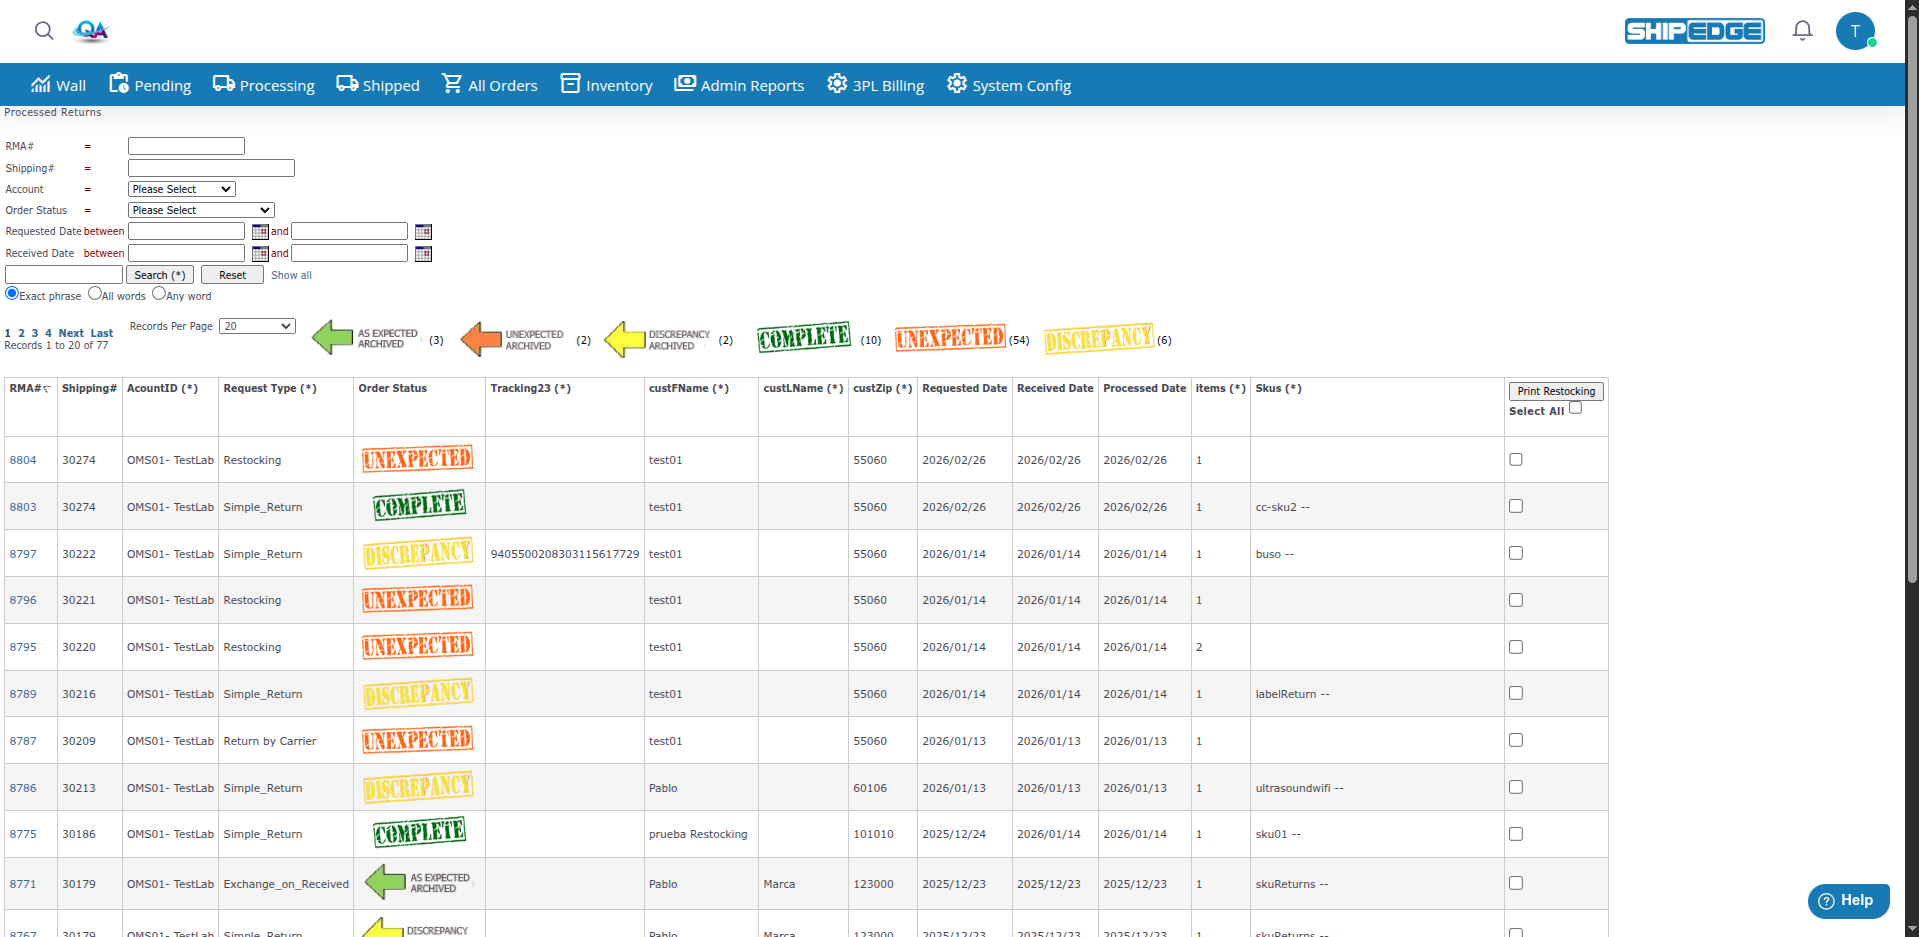Open RMA 8797 link
Image resolution: width=1919 pixels, height=937 pixels.
click(23, 554)
